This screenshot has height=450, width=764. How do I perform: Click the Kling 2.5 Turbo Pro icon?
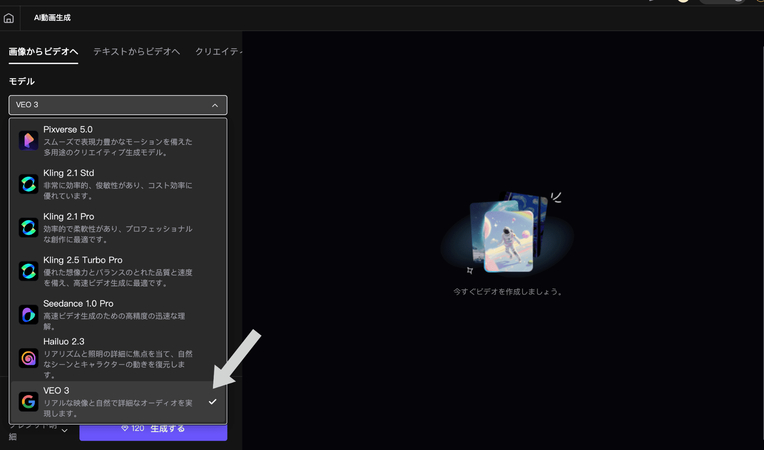point(28,271)
